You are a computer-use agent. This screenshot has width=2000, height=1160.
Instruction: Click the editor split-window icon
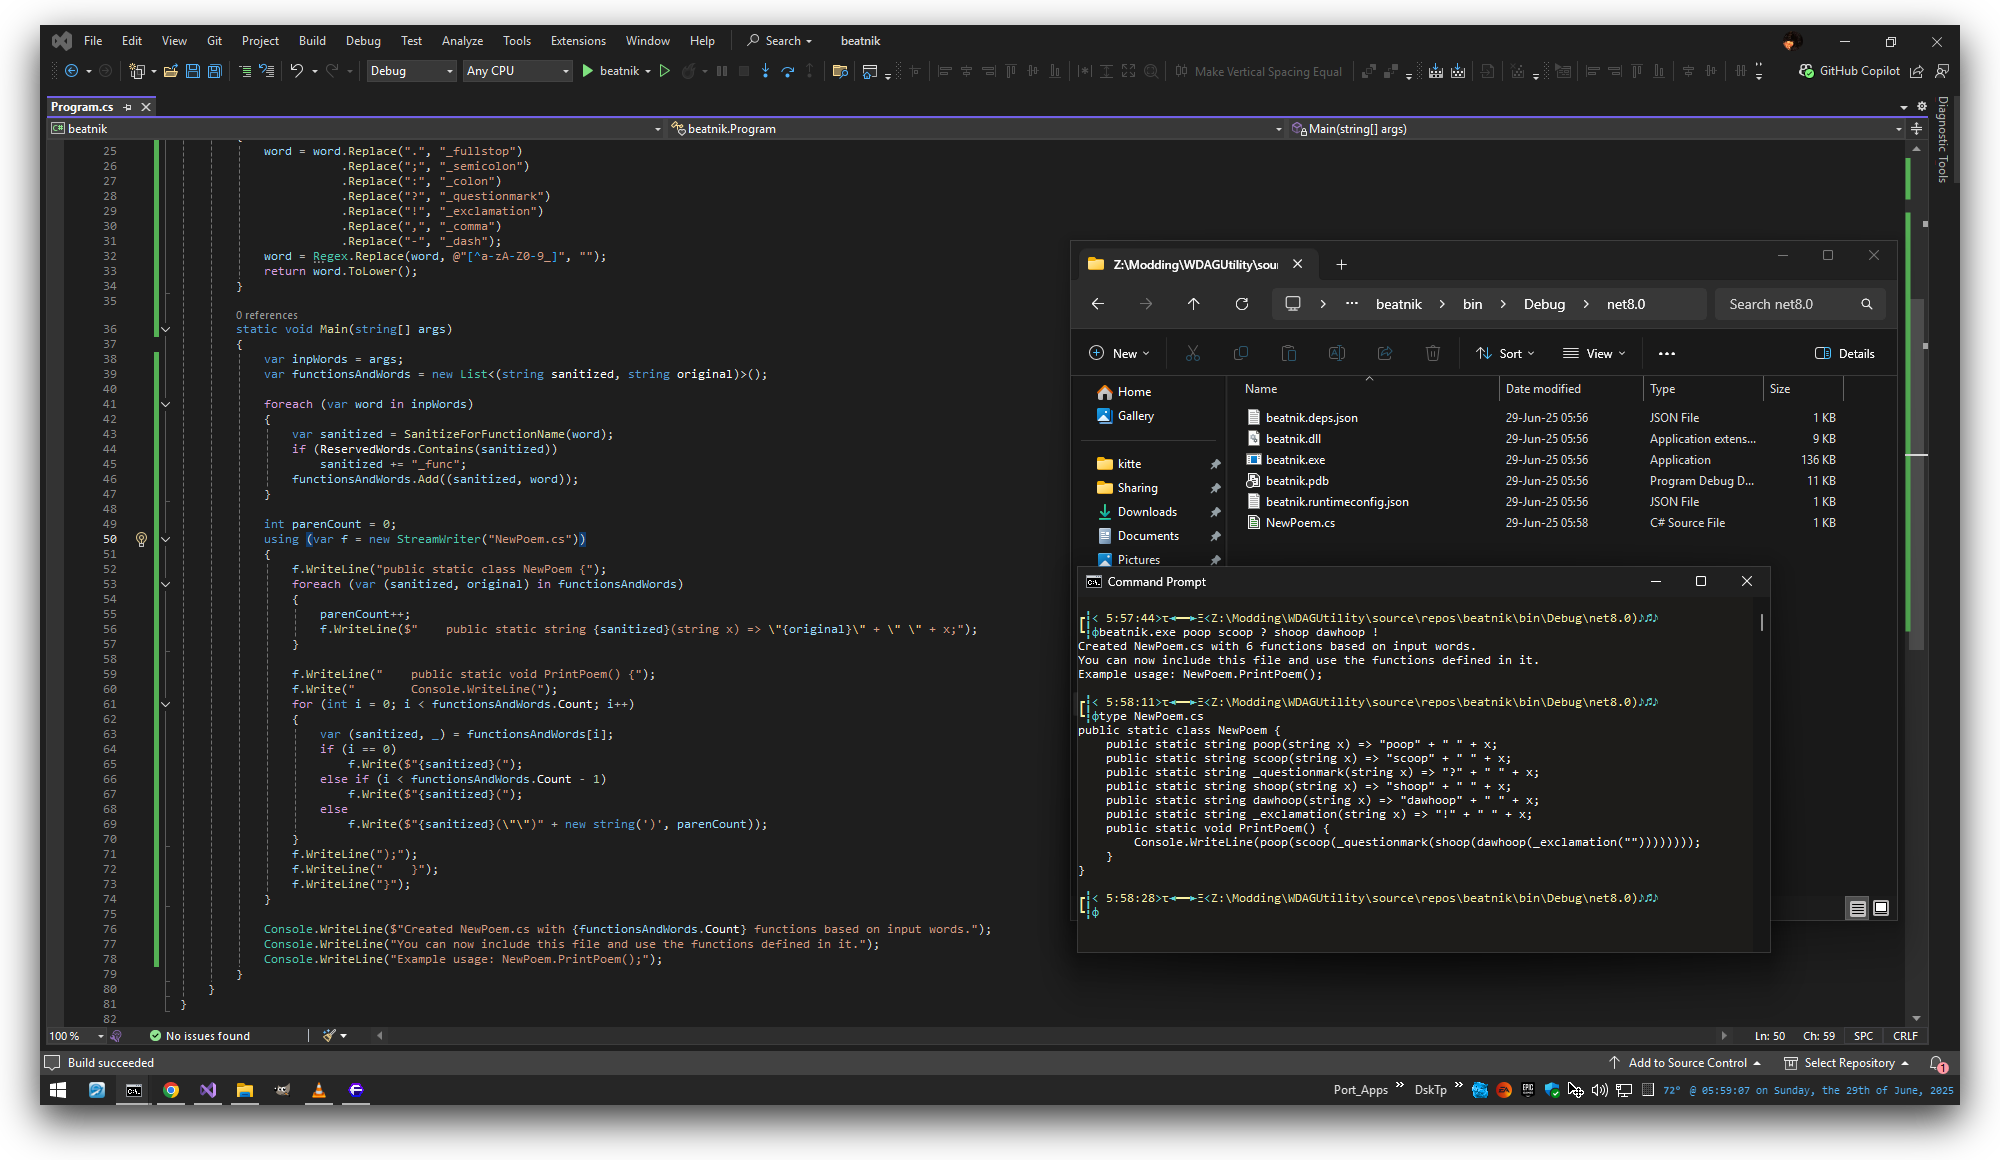pos(1916,129)
